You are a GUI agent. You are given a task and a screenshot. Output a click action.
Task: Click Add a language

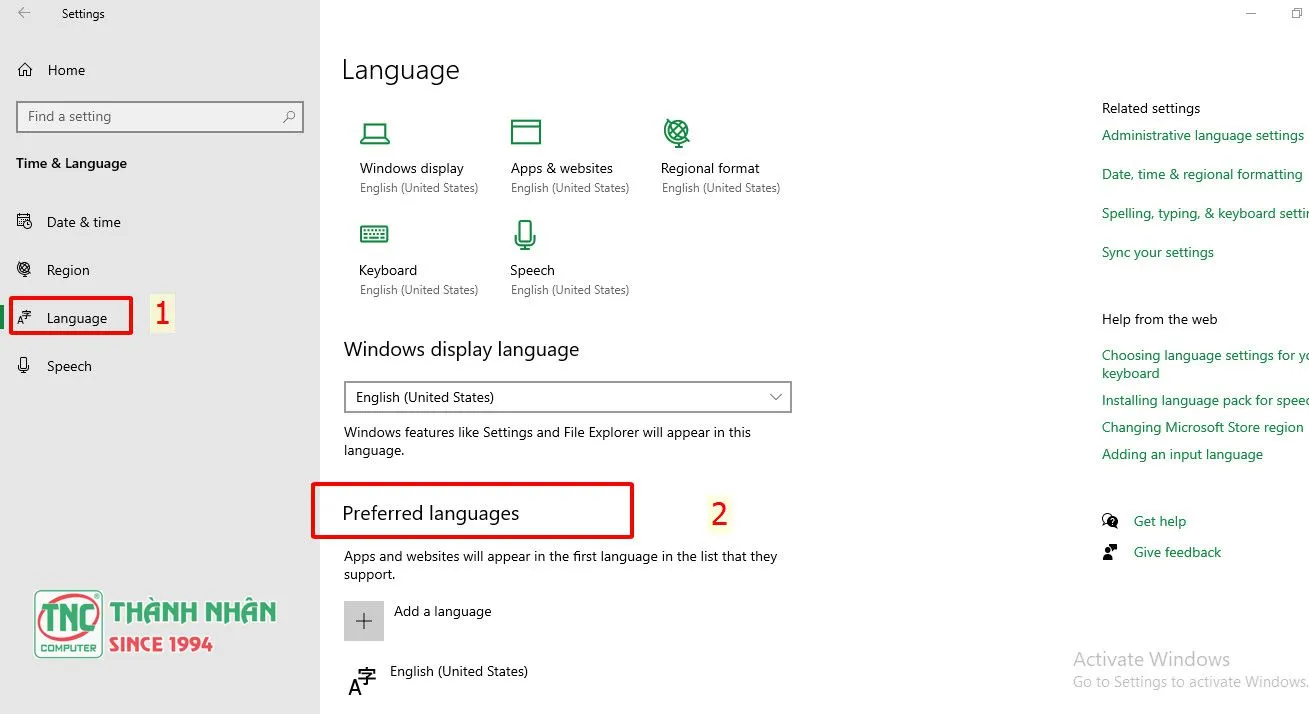pyautogui.click(x=443, y=611)
